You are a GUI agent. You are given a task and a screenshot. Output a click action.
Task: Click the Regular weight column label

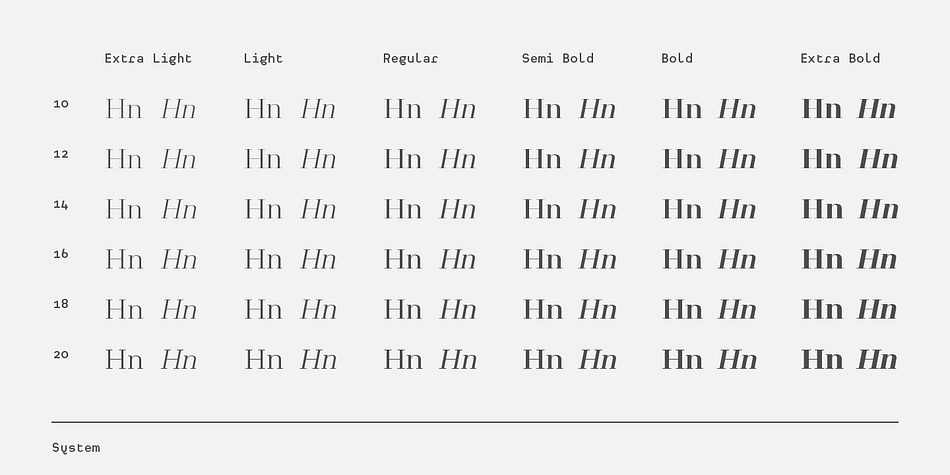coord(410,59)
